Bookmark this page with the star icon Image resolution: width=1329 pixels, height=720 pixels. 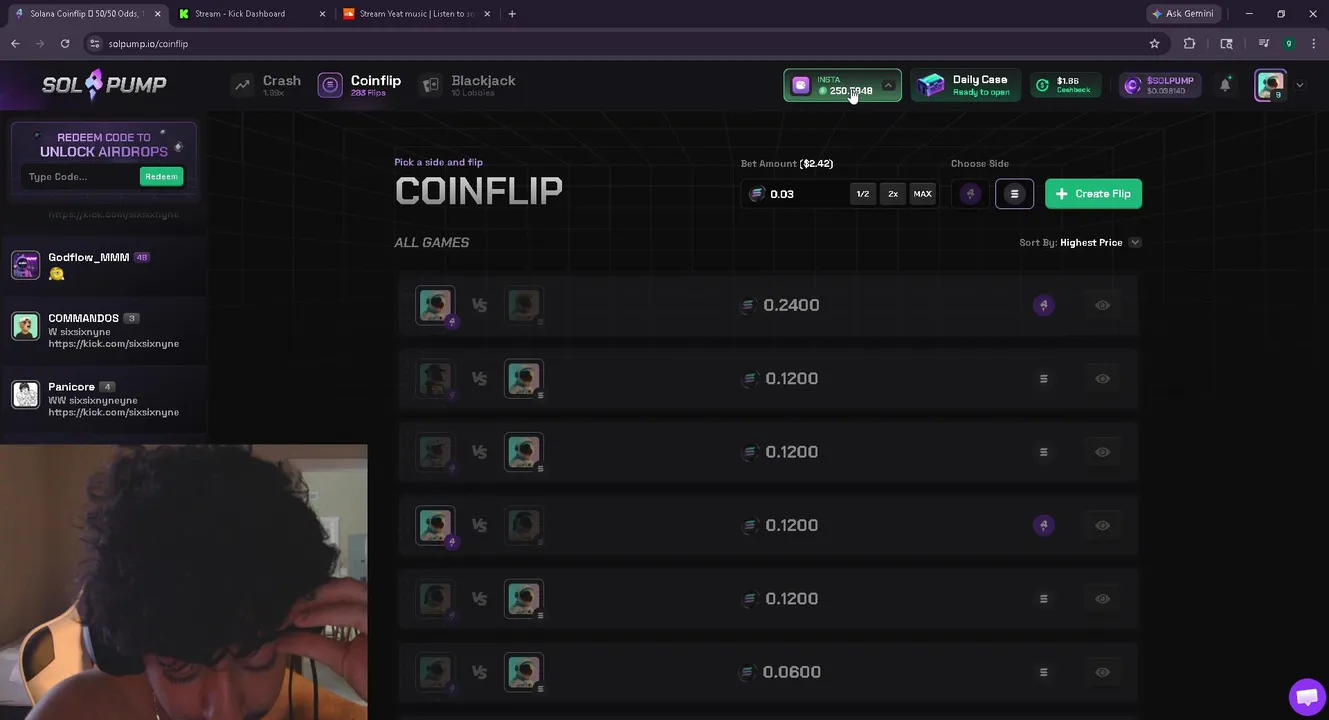click(1154, 44)
